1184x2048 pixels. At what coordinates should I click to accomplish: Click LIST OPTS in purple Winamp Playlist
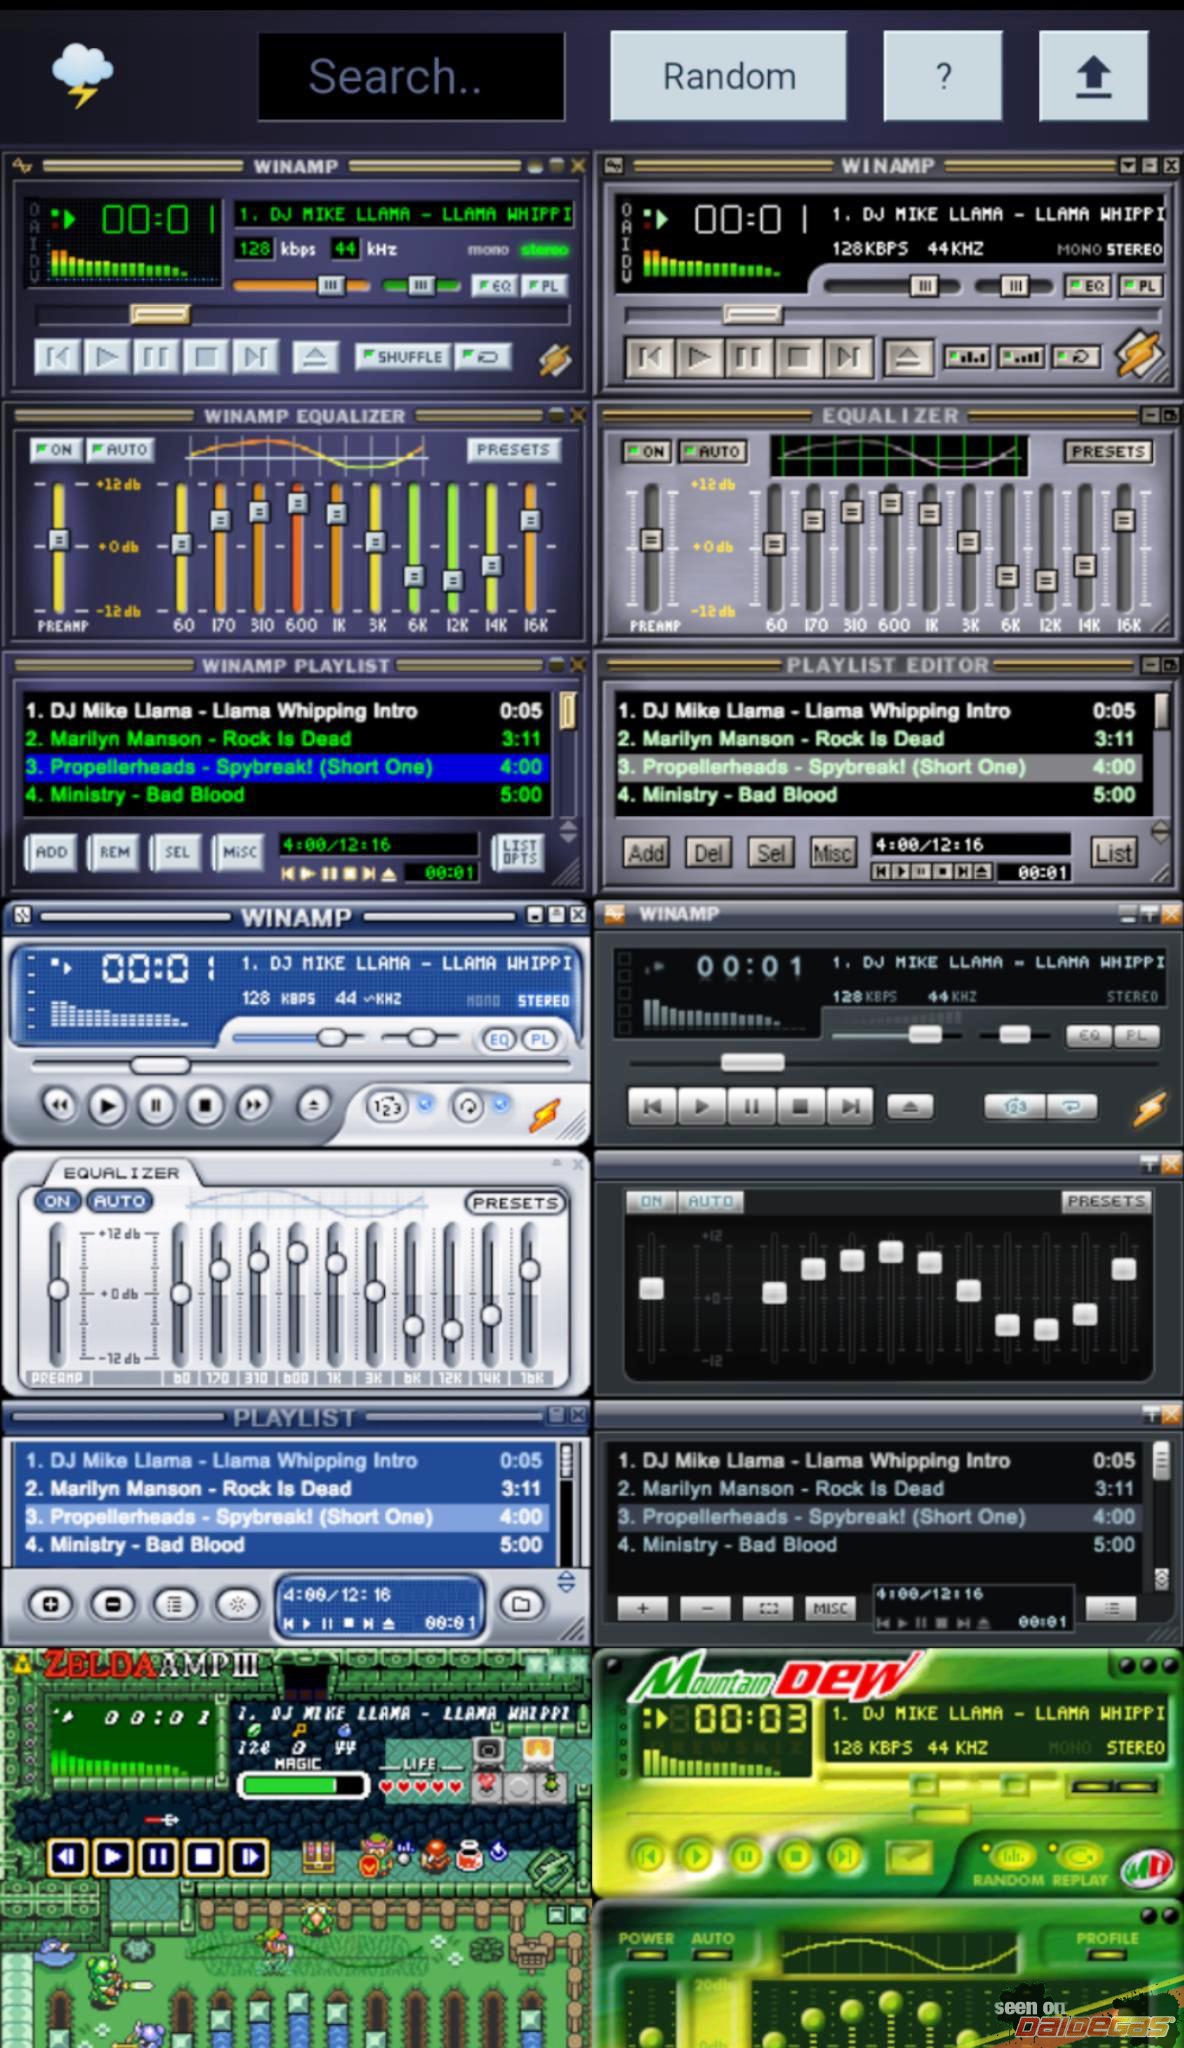pos(519,853)
